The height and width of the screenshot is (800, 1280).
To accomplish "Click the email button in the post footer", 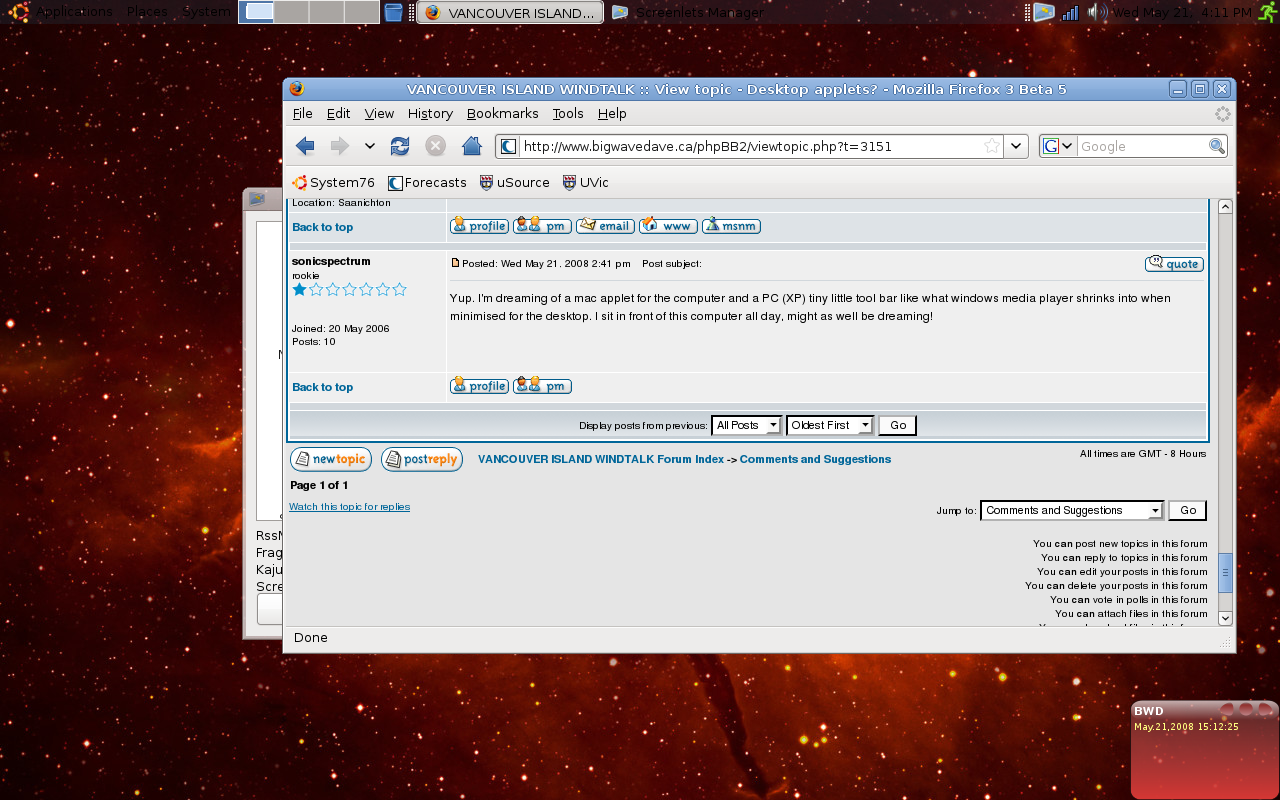I will click(605, 226).
